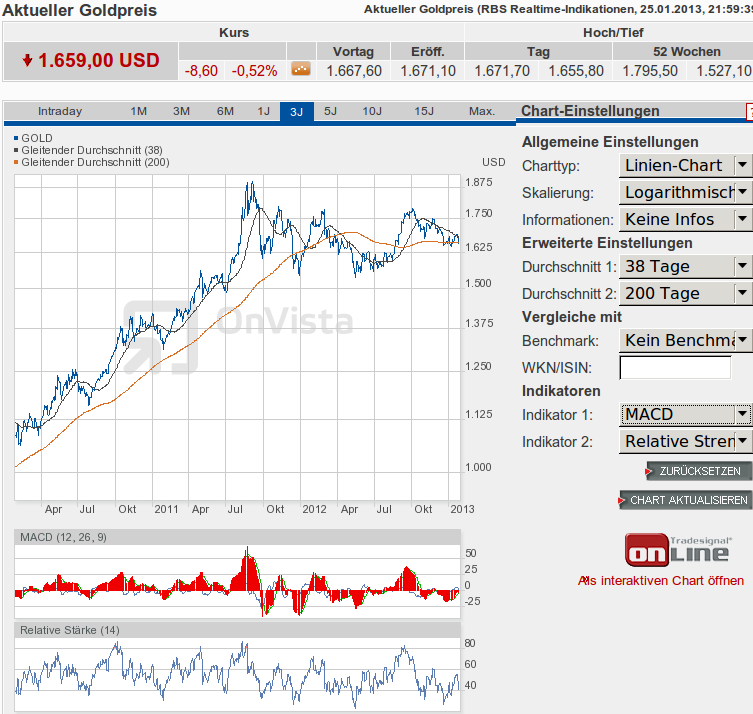The height and width of the screenshot is (714, 753).
Task: Click the ZURÜCKSETZEN button
Action: click(x=699, y=471)
